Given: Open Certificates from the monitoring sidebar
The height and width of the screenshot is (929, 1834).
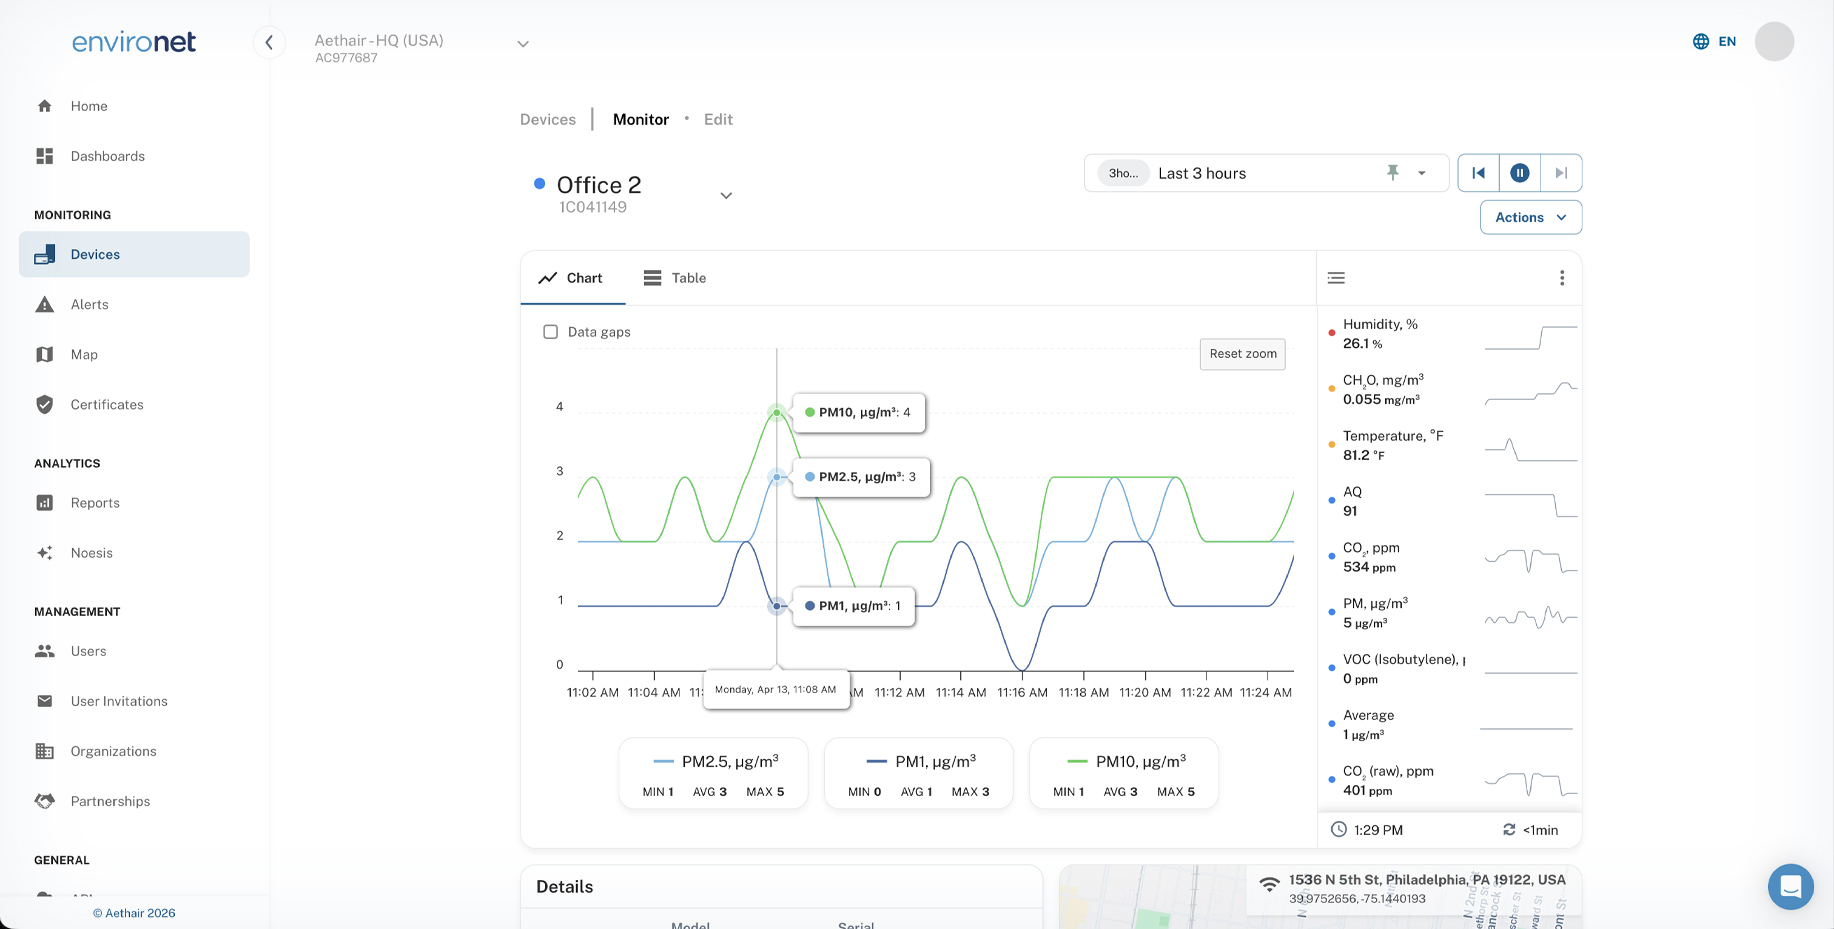Looking at the screenshot, I should 107,404.
